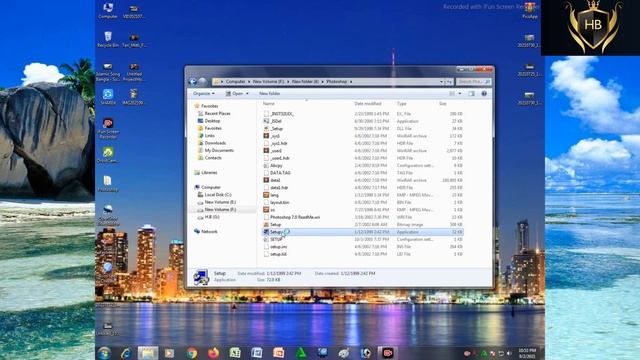The image size is (640, 360).
Task: Click Computer in the address bar path
Action: coord(236,82)
